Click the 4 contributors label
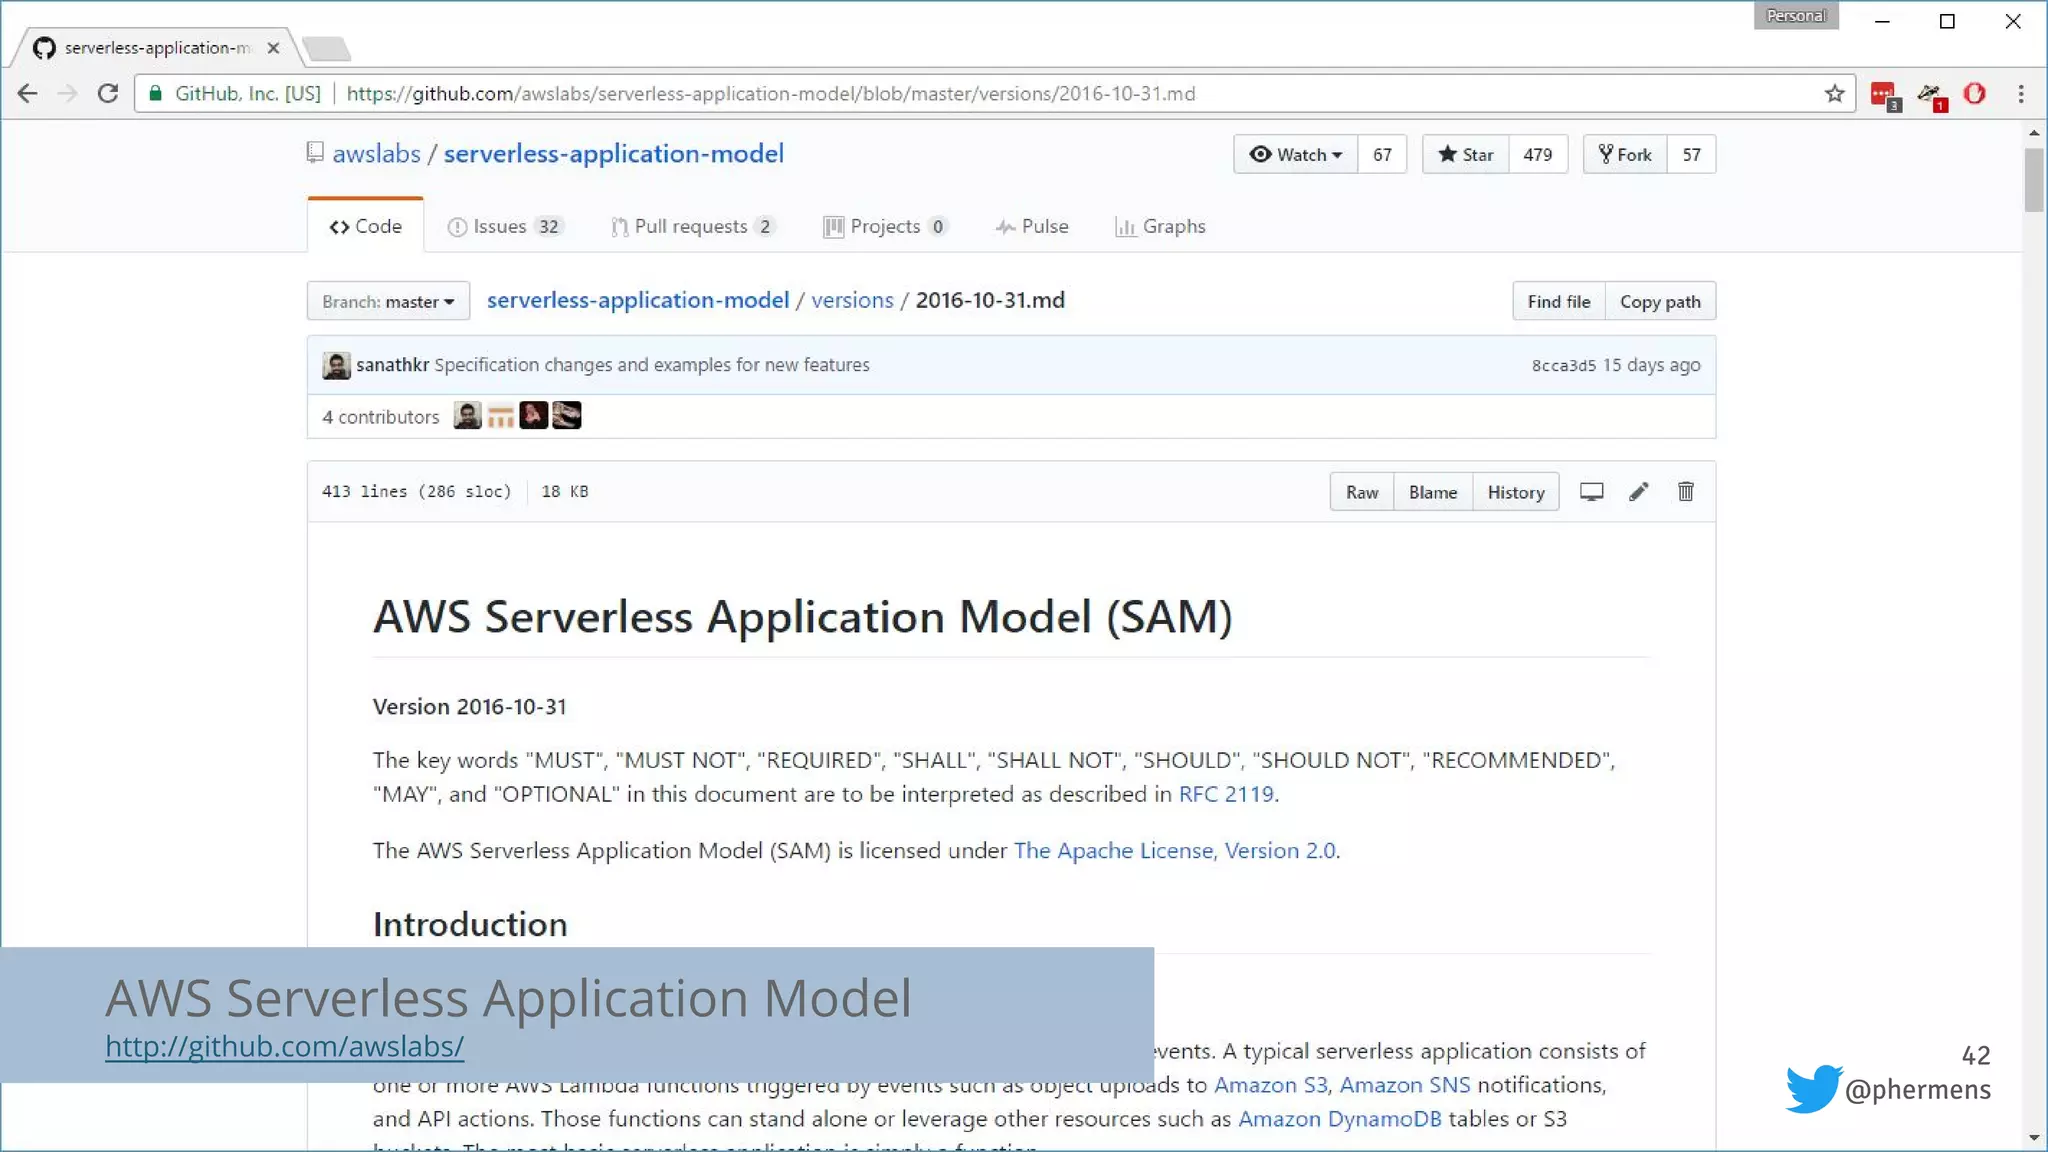Image resolution: width=2048 pixels, height=1152 pixels. [x=380, y=417]
